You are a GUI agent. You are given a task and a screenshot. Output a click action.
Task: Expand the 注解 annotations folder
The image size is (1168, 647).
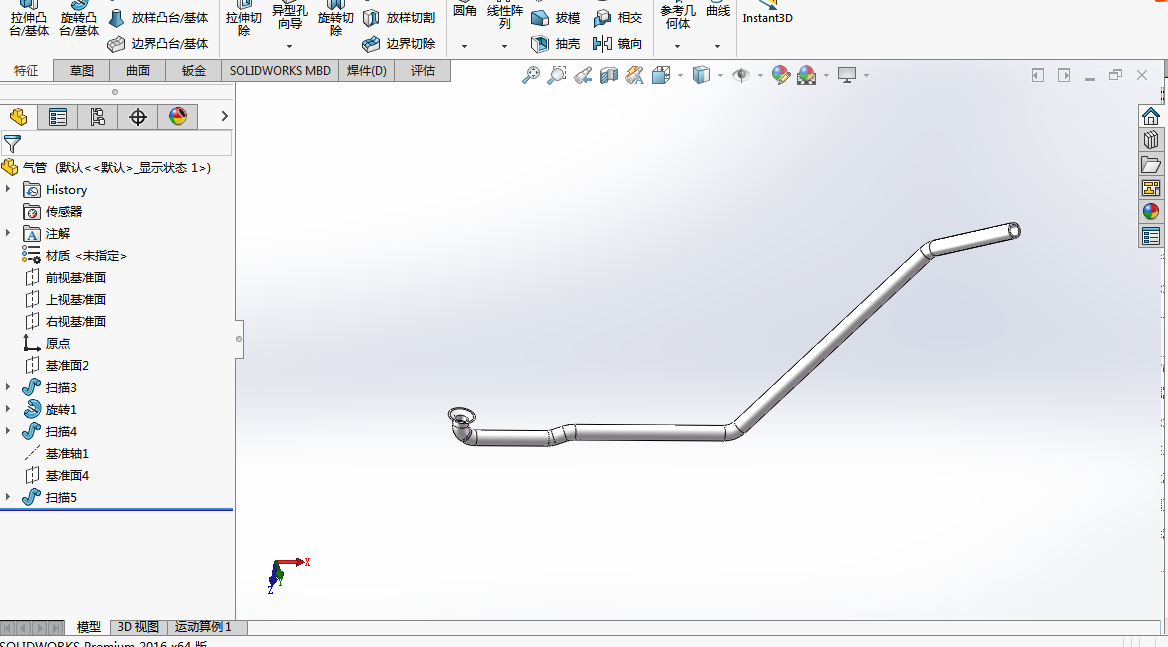pos(8,233)
